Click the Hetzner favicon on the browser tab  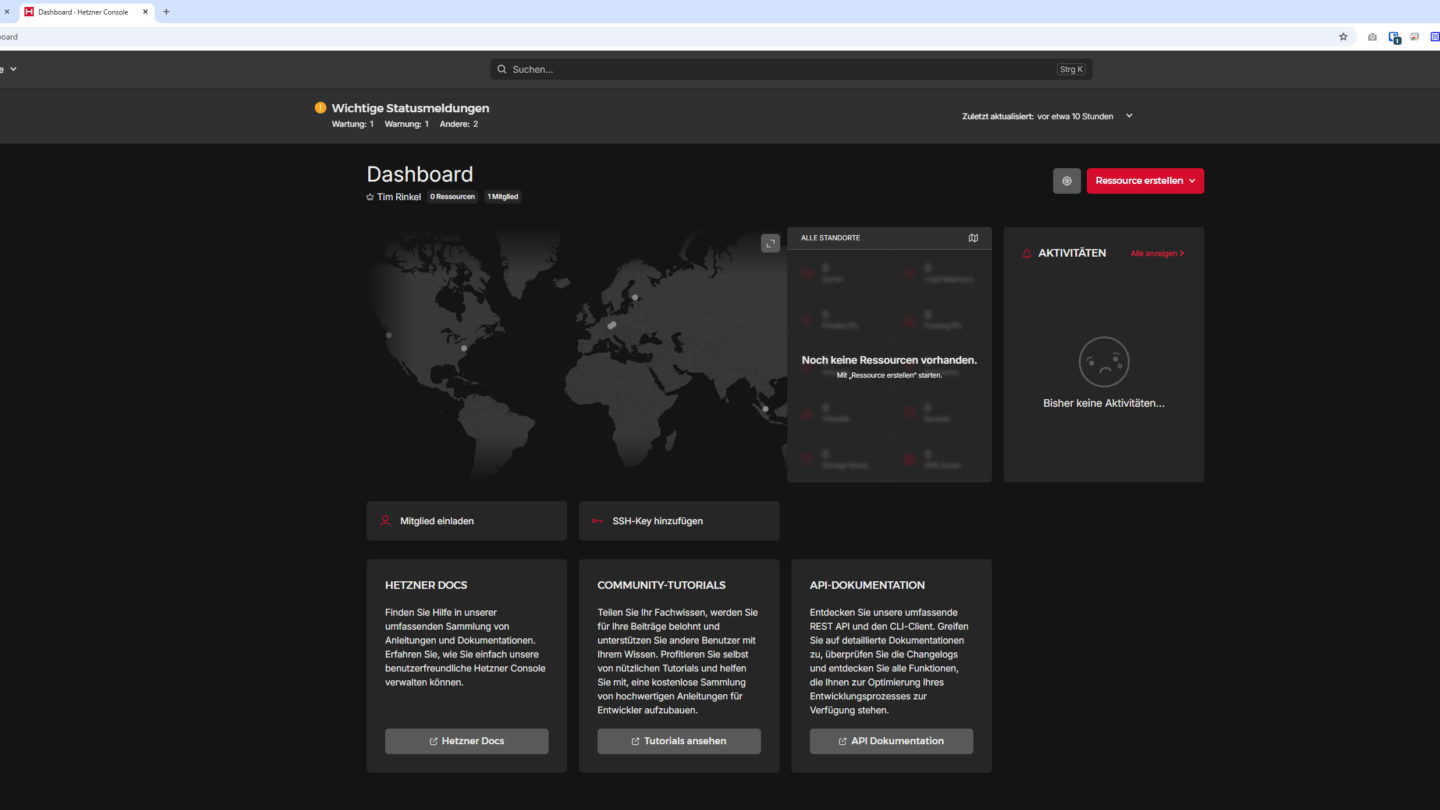click(x=29, y=12)
